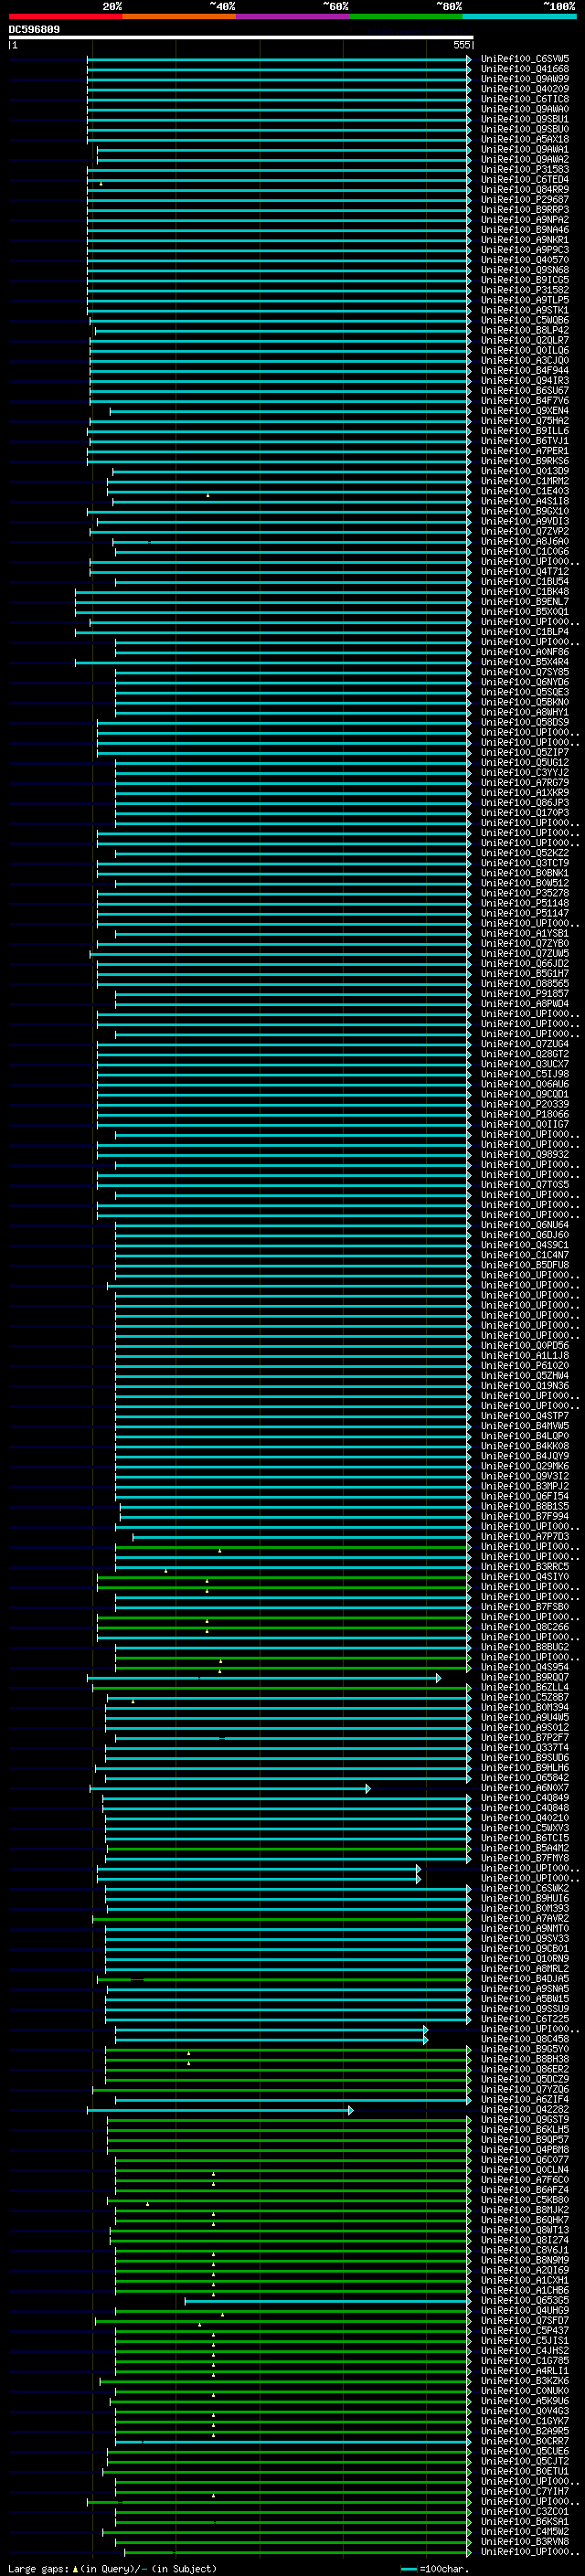The image size is (585, 2576).
Task: Select hit UniRef100_Q6NU64
Action: click(525, 1224)
